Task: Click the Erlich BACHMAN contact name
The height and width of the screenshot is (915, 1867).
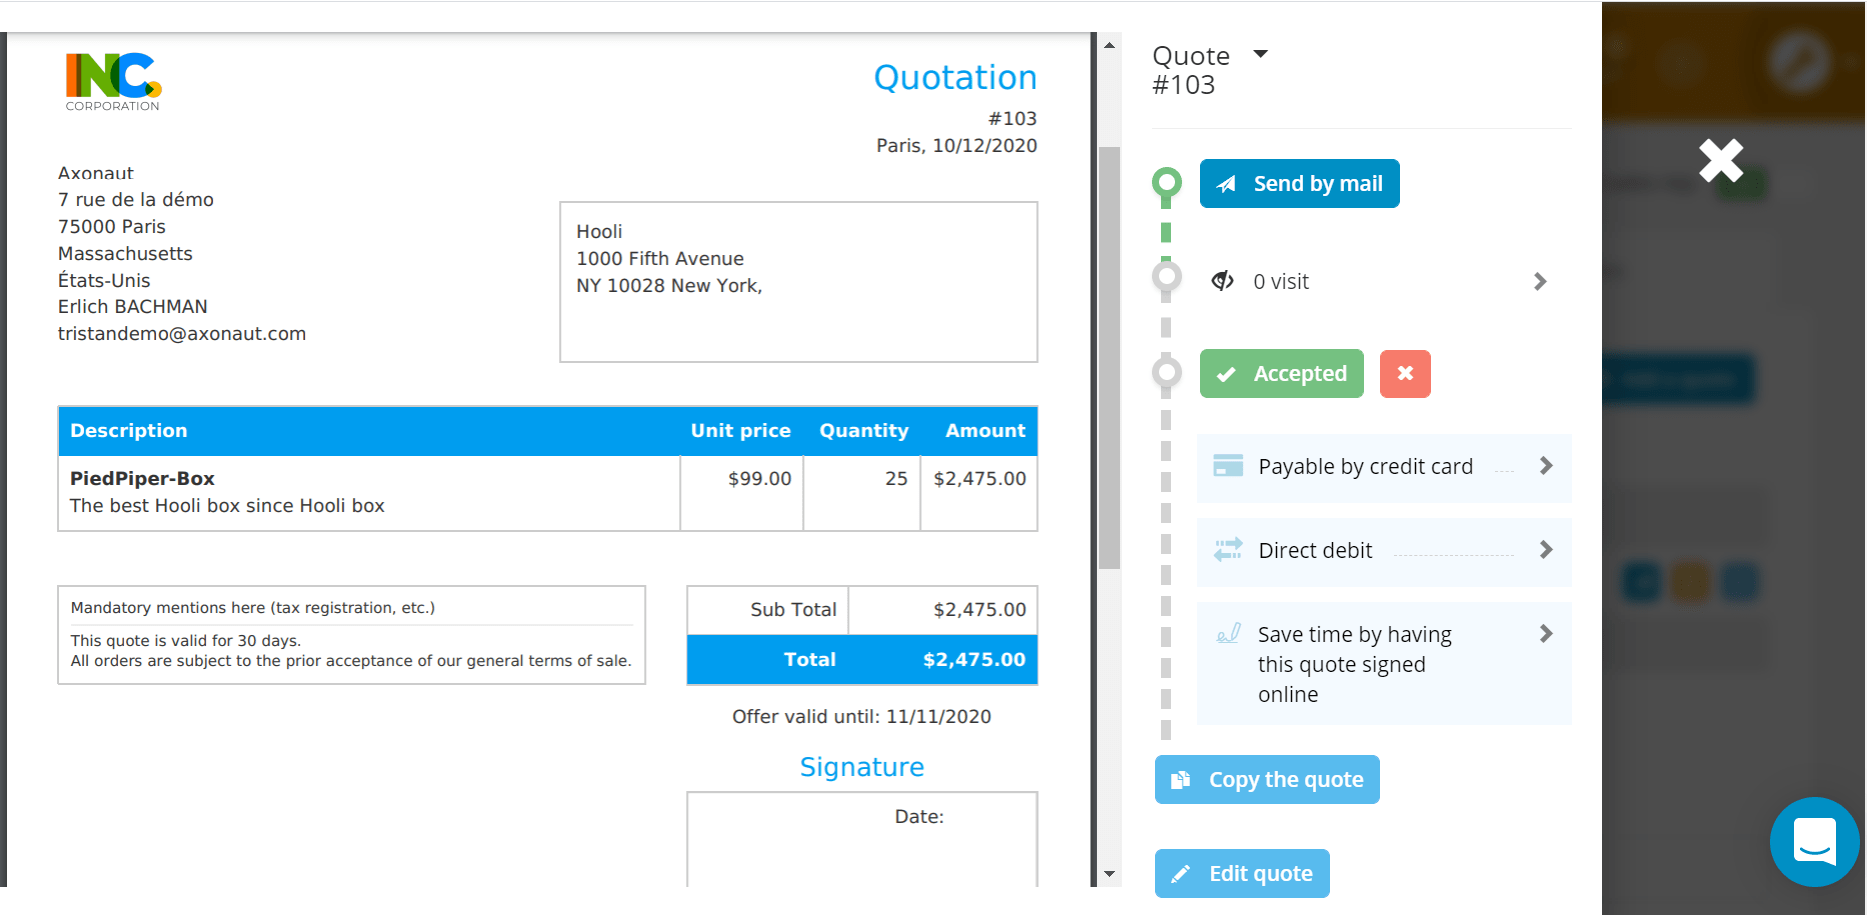Action: pos(132,307)
